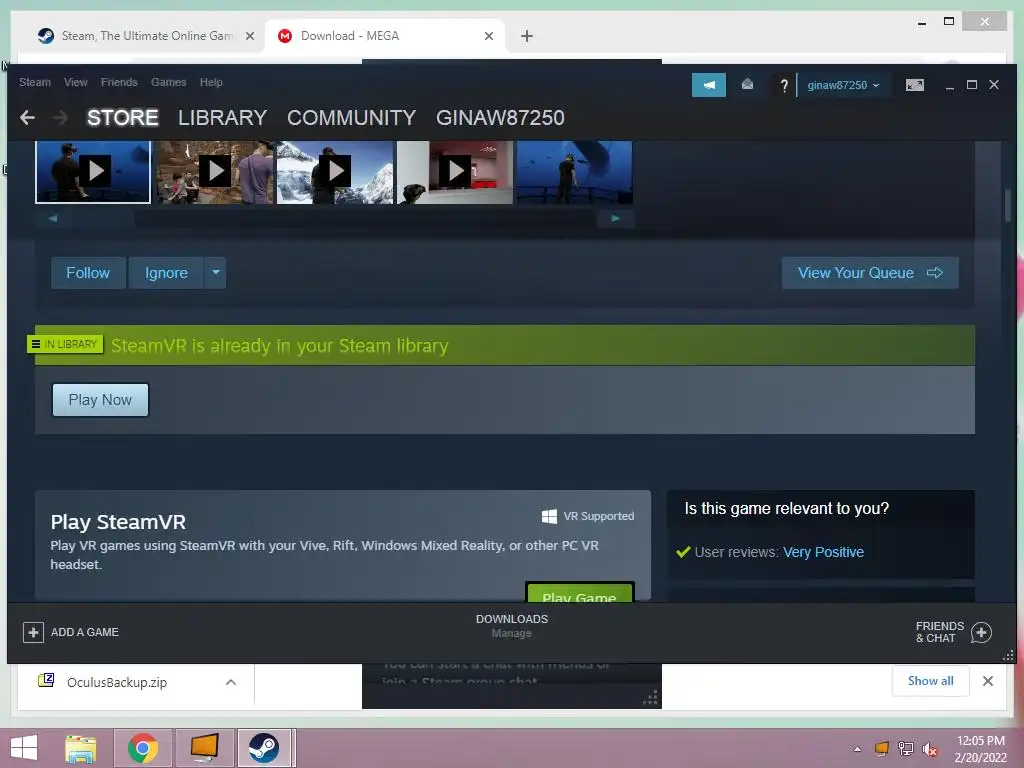Image resolution: width=1024 pixels, height=768 pixels.
Task: Click the Steam forward arrow
Action: (x=60, y=118)
